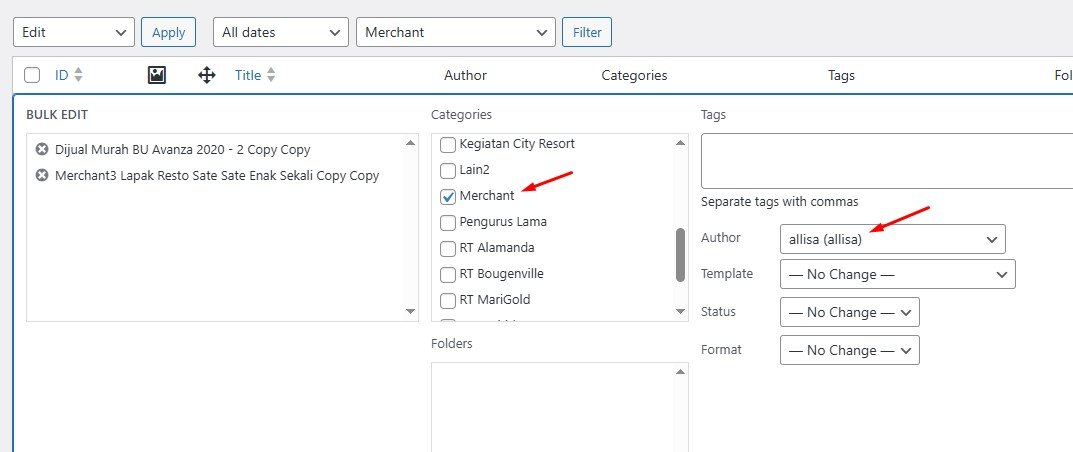
Task: Remove Merchant3 Lapak Resto post from bulk edit
Action: 42,176
